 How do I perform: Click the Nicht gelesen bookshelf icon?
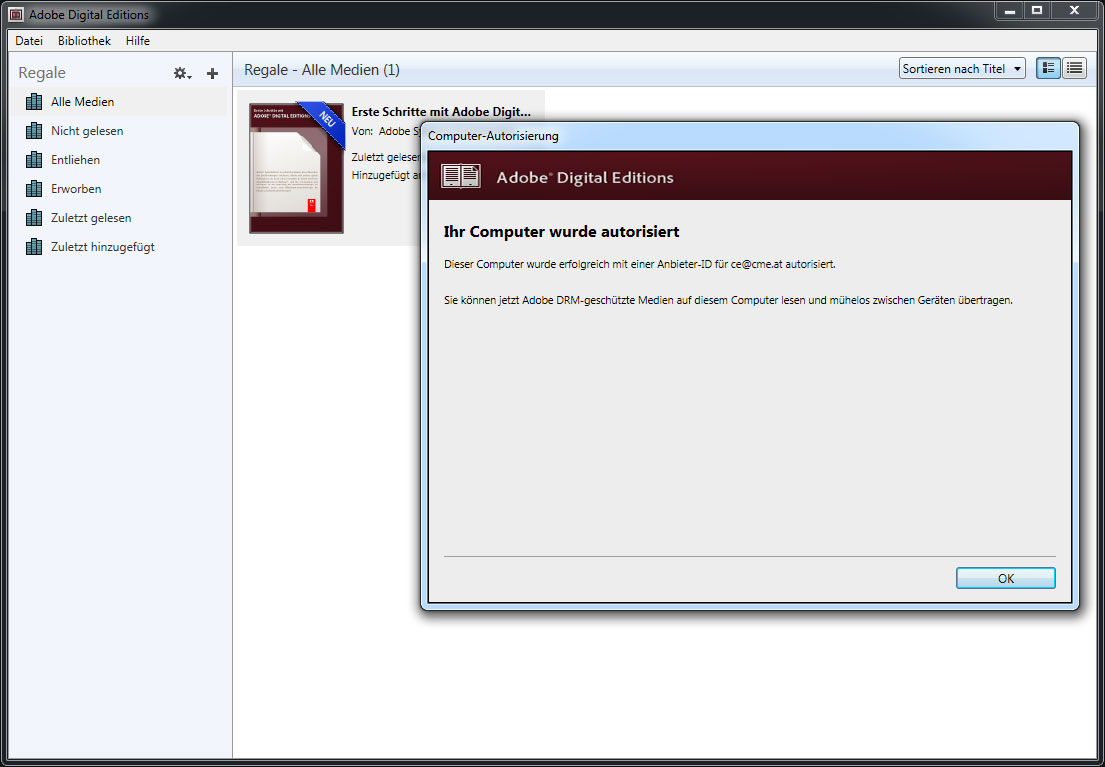[34, 131]
